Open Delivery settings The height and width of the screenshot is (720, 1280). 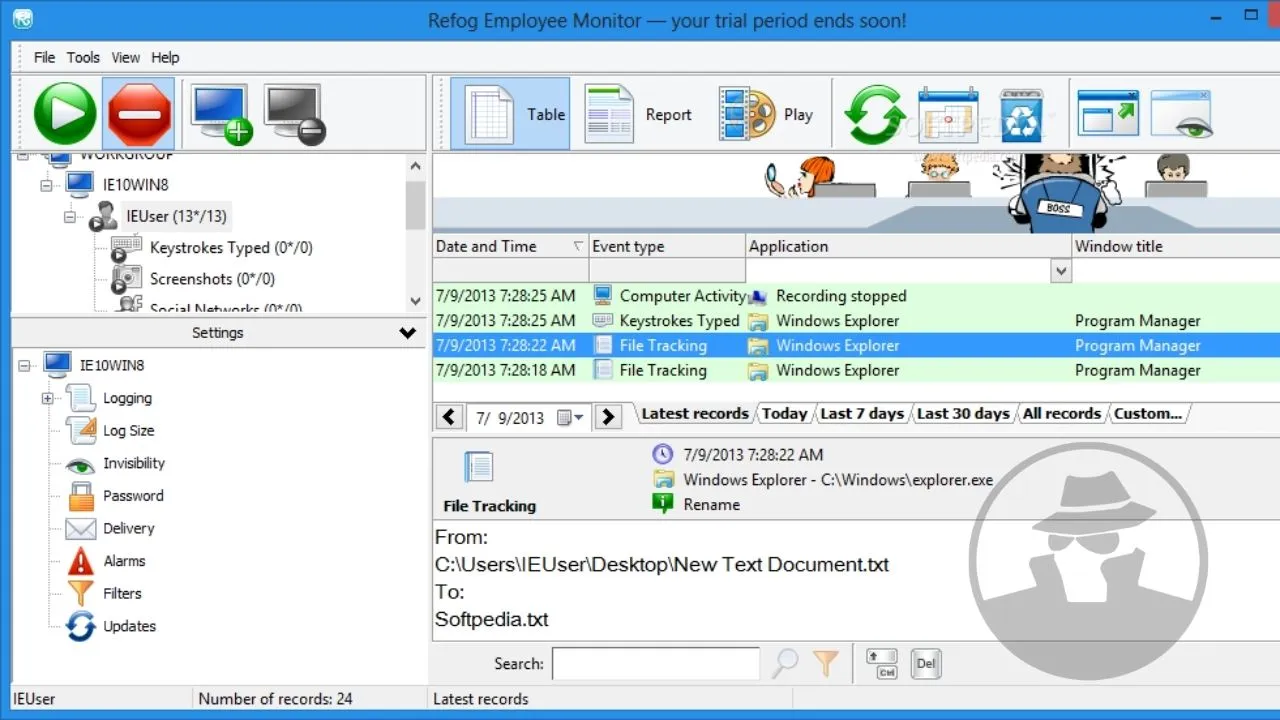pos(129,528)
